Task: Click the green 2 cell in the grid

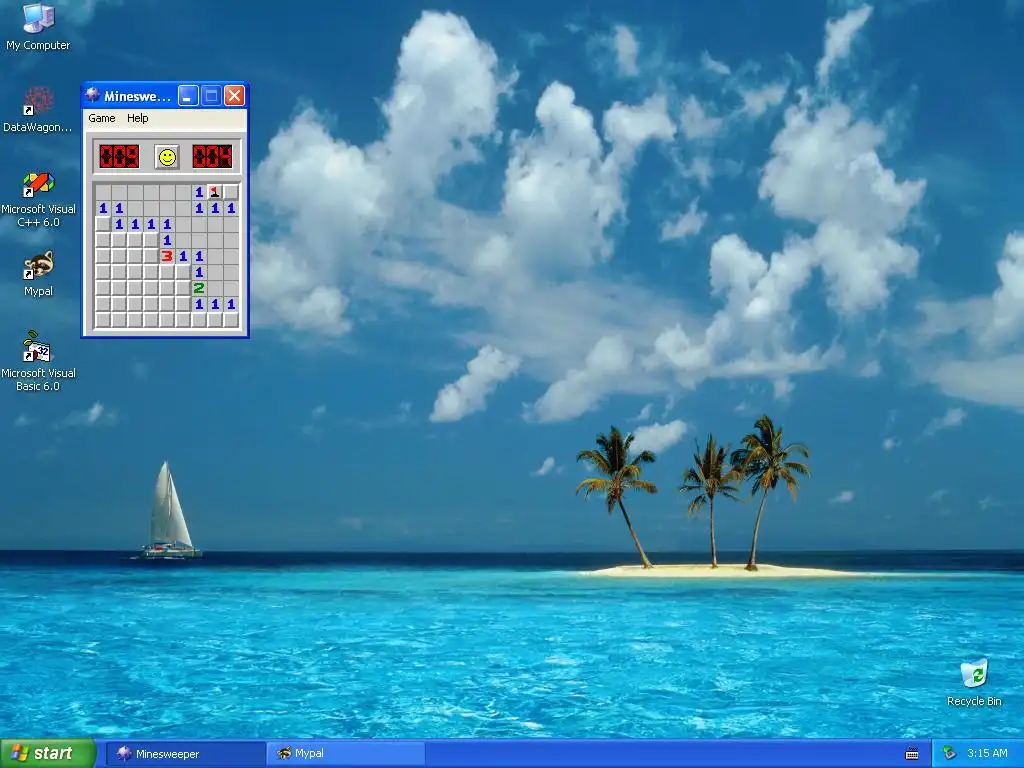Action: (x=199, y=288)
